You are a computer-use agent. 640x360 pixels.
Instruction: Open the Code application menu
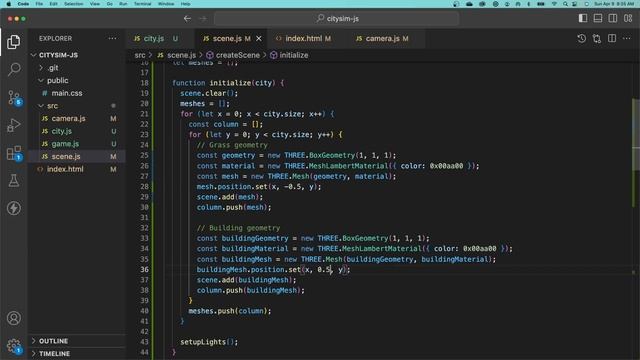(23, 4)
